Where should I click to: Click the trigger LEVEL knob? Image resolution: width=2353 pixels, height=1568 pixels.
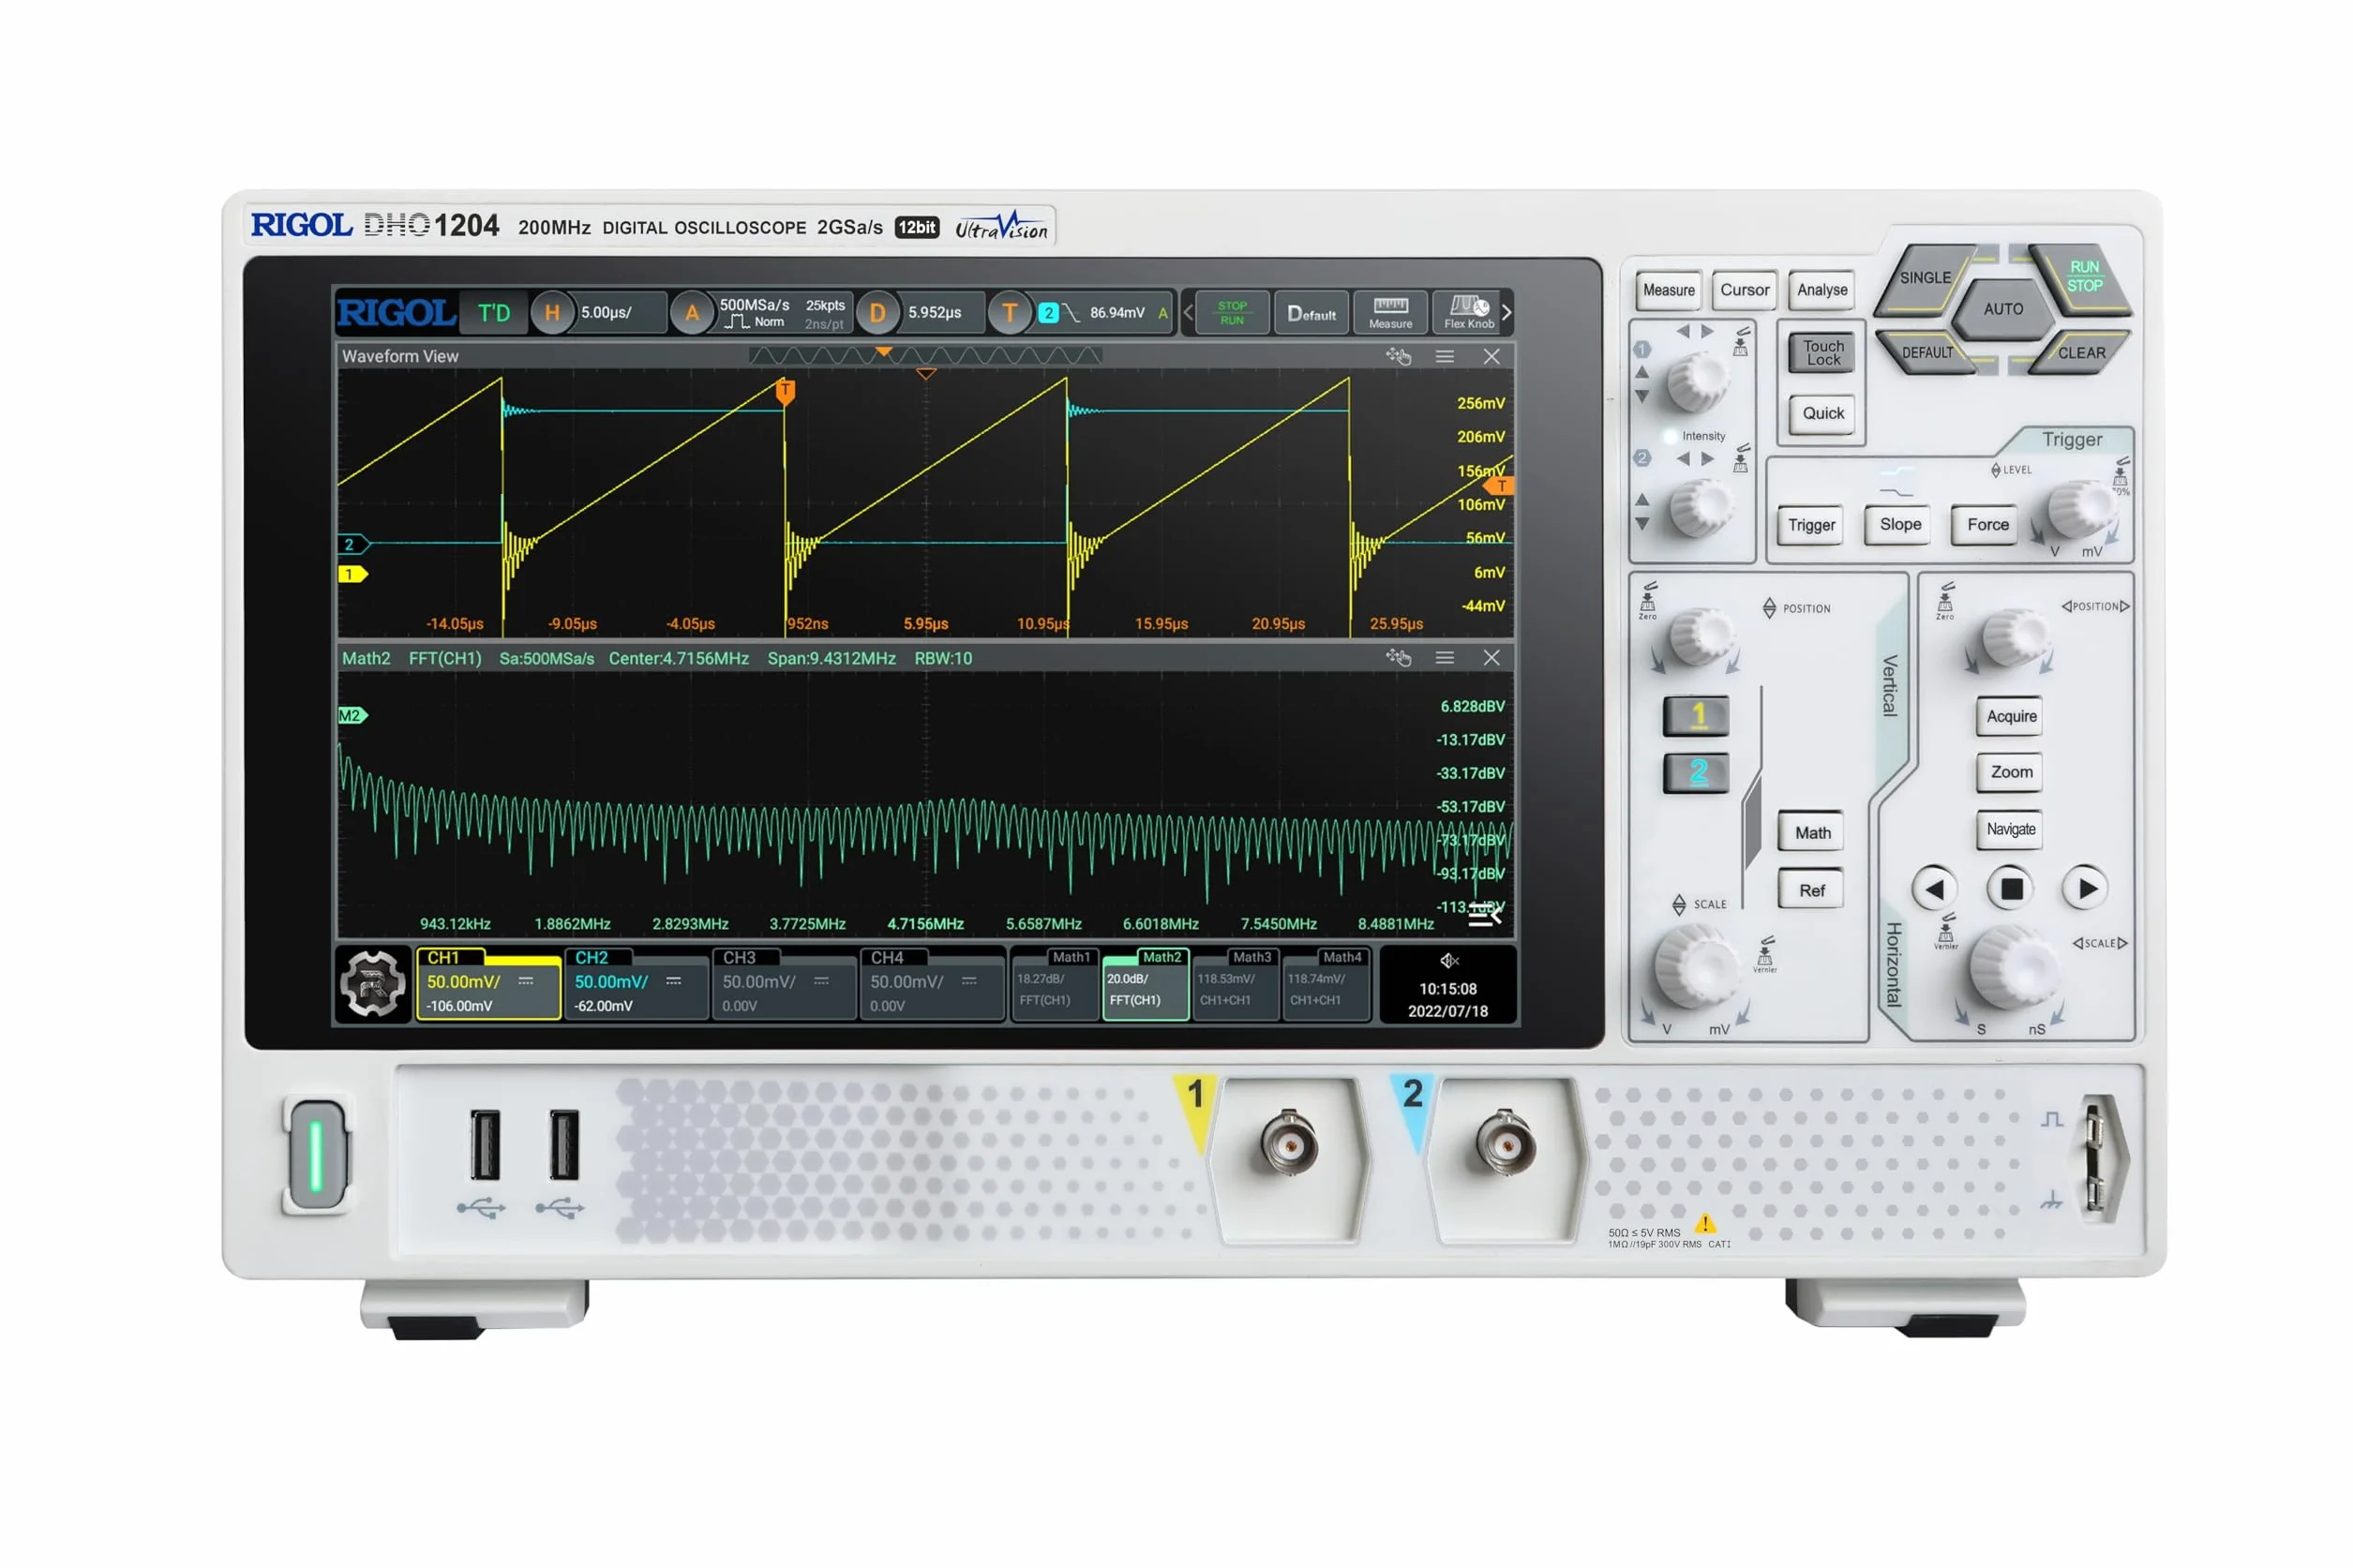(x=2080, y=509)
